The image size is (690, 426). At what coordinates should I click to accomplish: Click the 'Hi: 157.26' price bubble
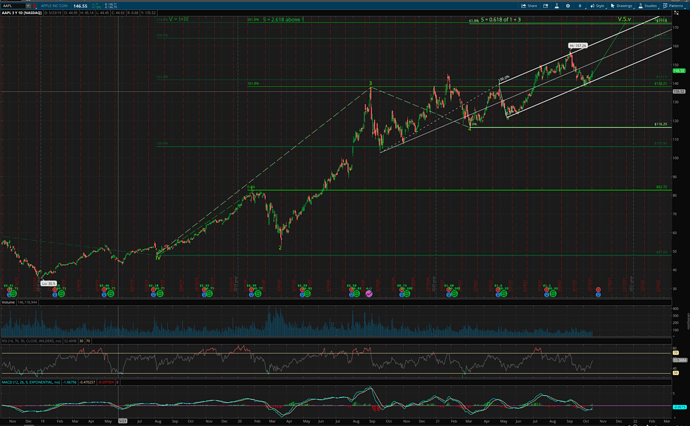pyautogui.click(x=577, y=45)
